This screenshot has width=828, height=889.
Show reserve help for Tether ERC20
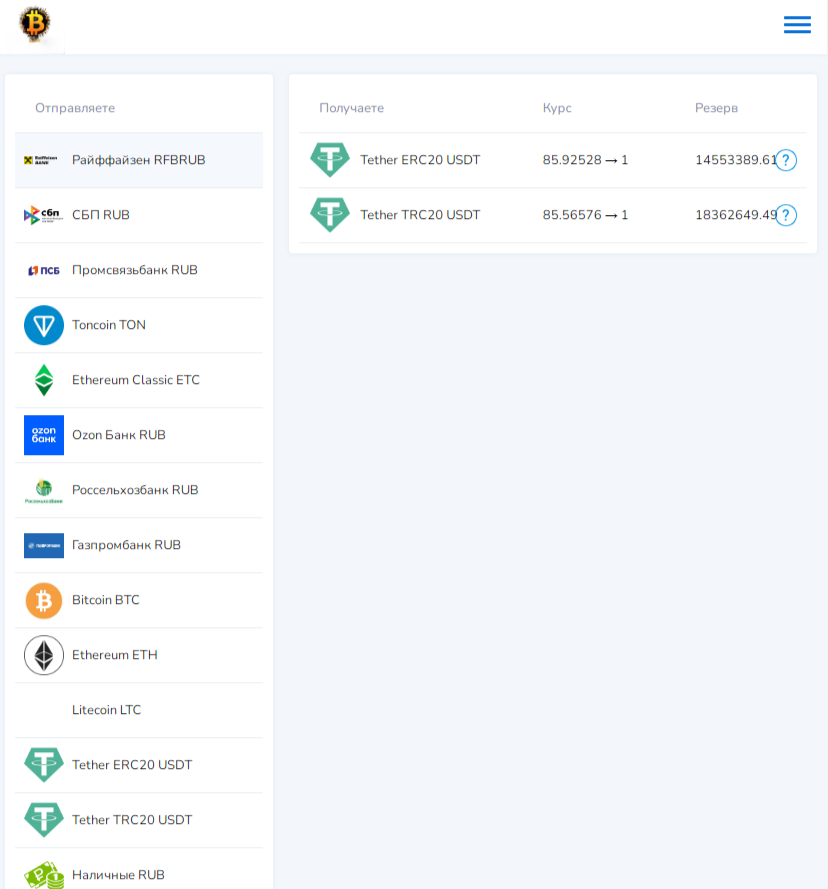click(x=785, y=160)
